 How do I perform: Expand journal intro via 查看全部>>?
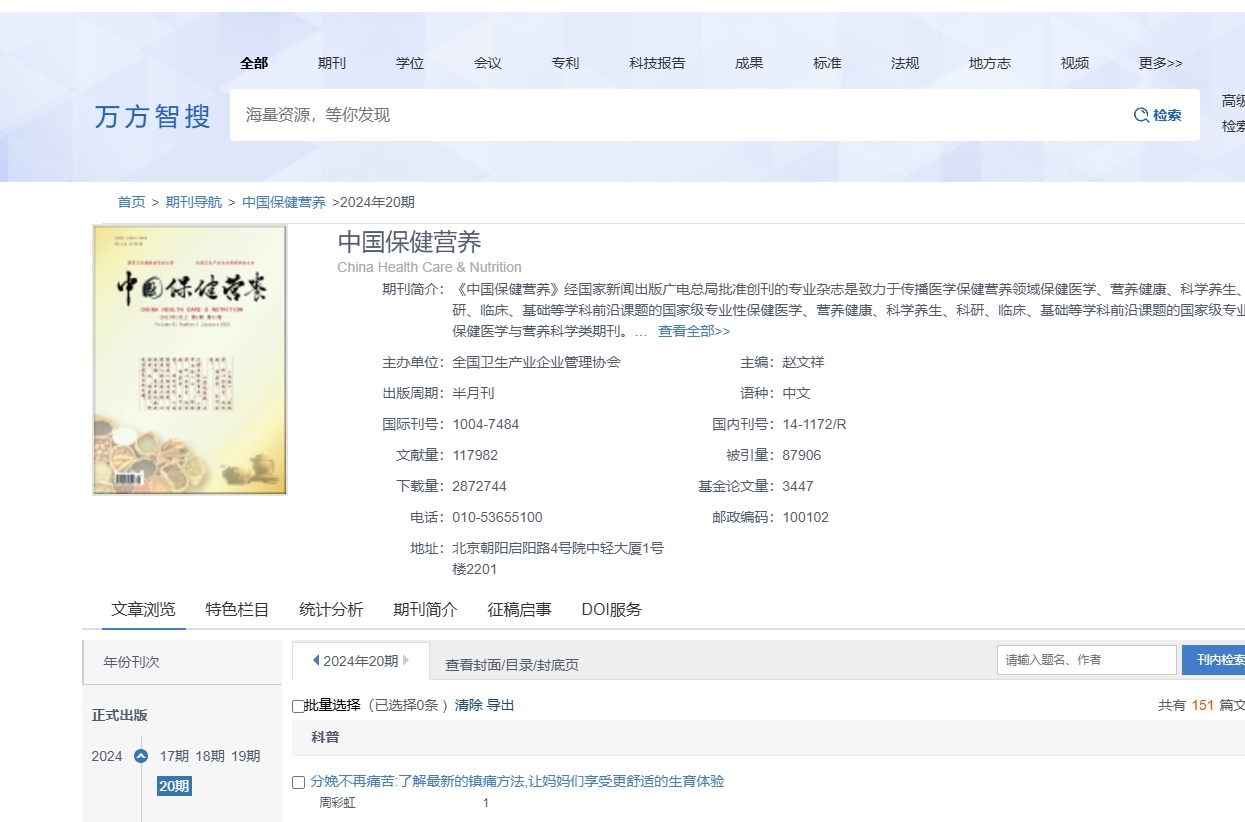[693, 331]
